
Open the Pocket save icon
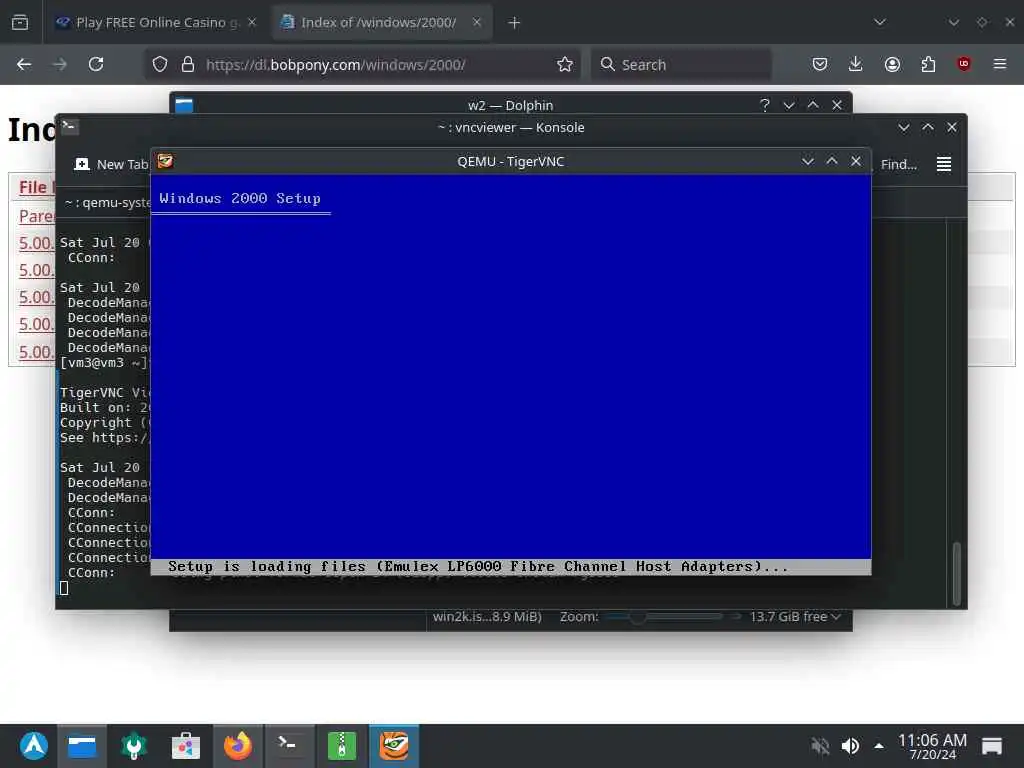820,64
